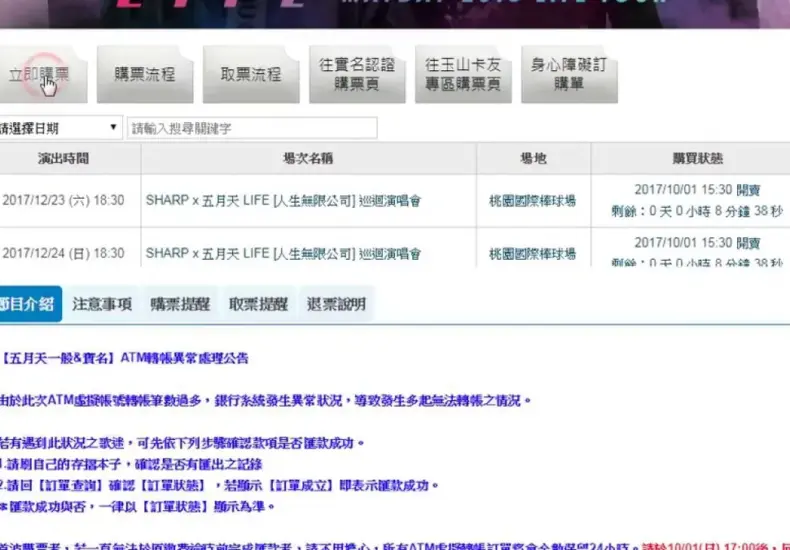Open the 購票流程 page

[x=145, y=75]
